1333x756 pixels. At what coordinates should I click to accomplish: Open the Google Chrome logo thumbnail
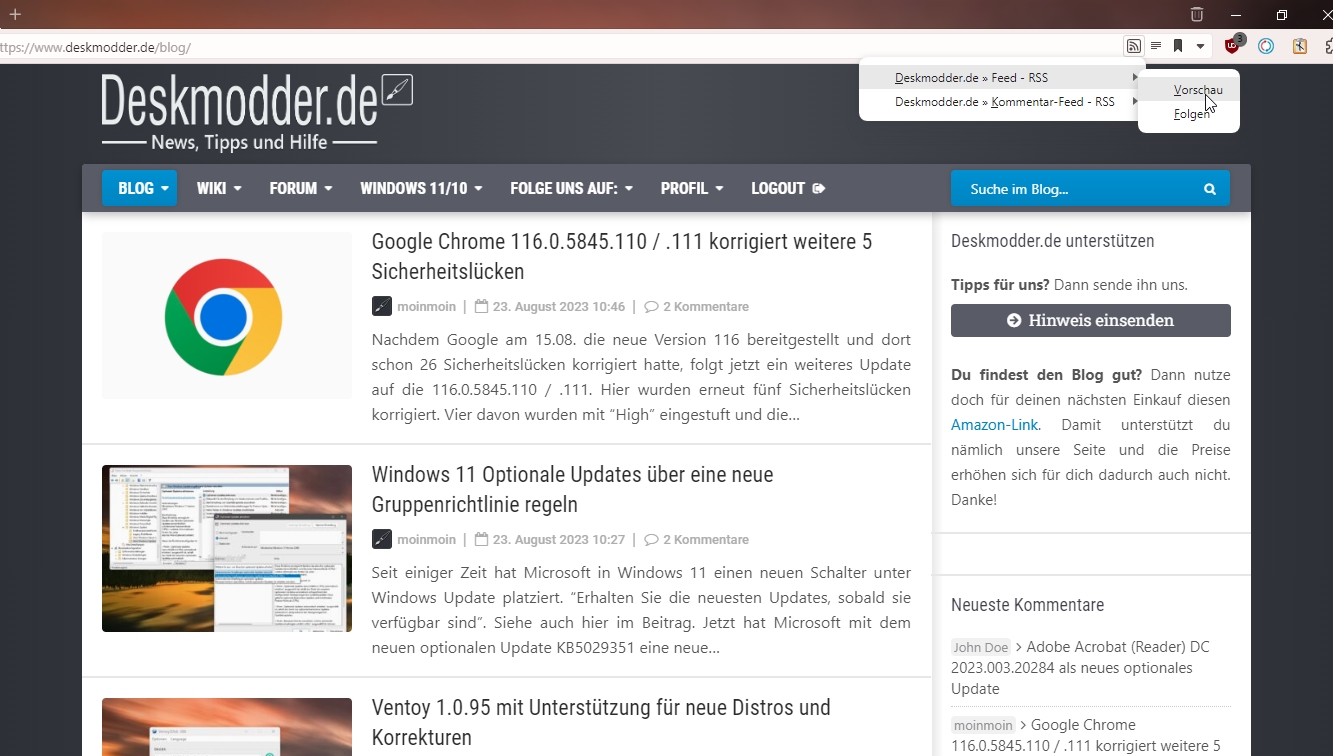(227, 316)
